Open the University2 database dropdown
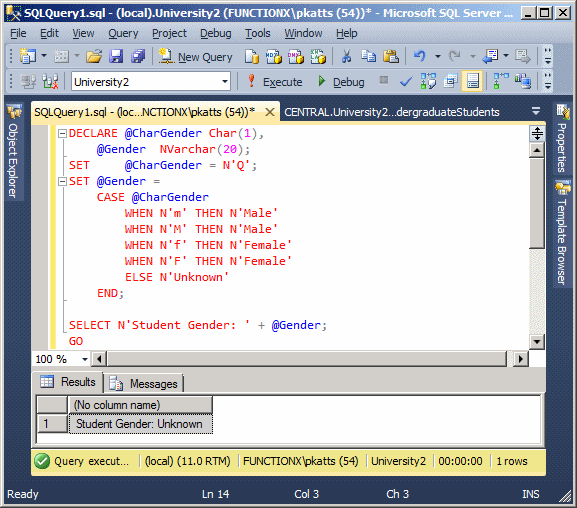The image size is (577, 508). [225, 81]
